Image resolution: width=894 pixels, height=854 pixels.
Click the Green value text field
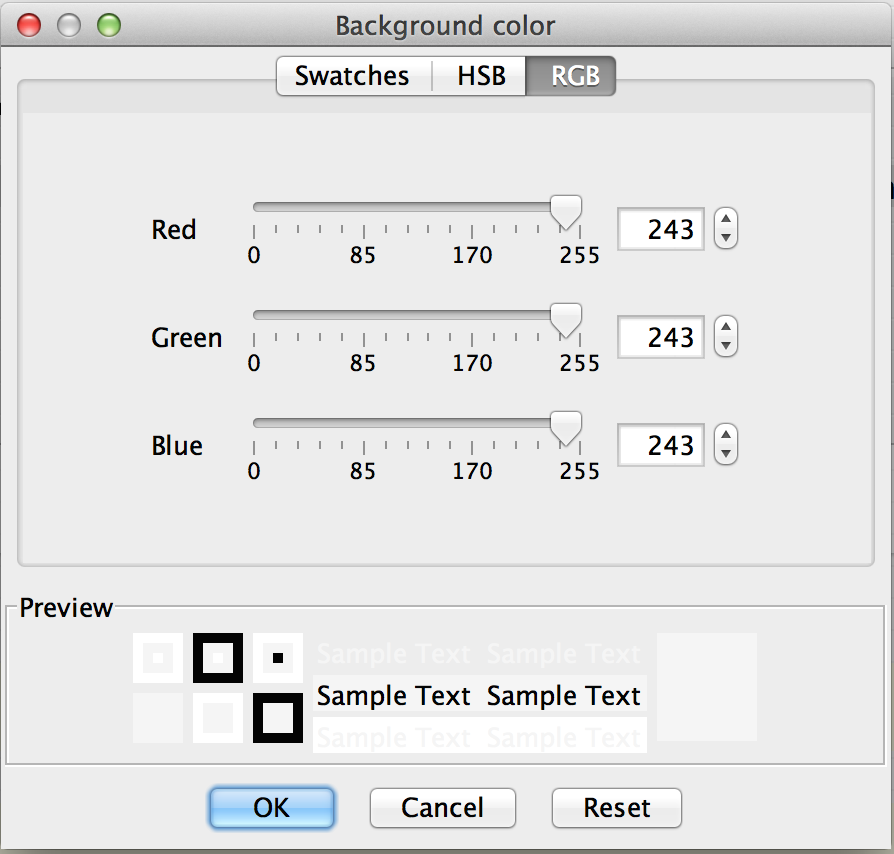click(661, 338)
